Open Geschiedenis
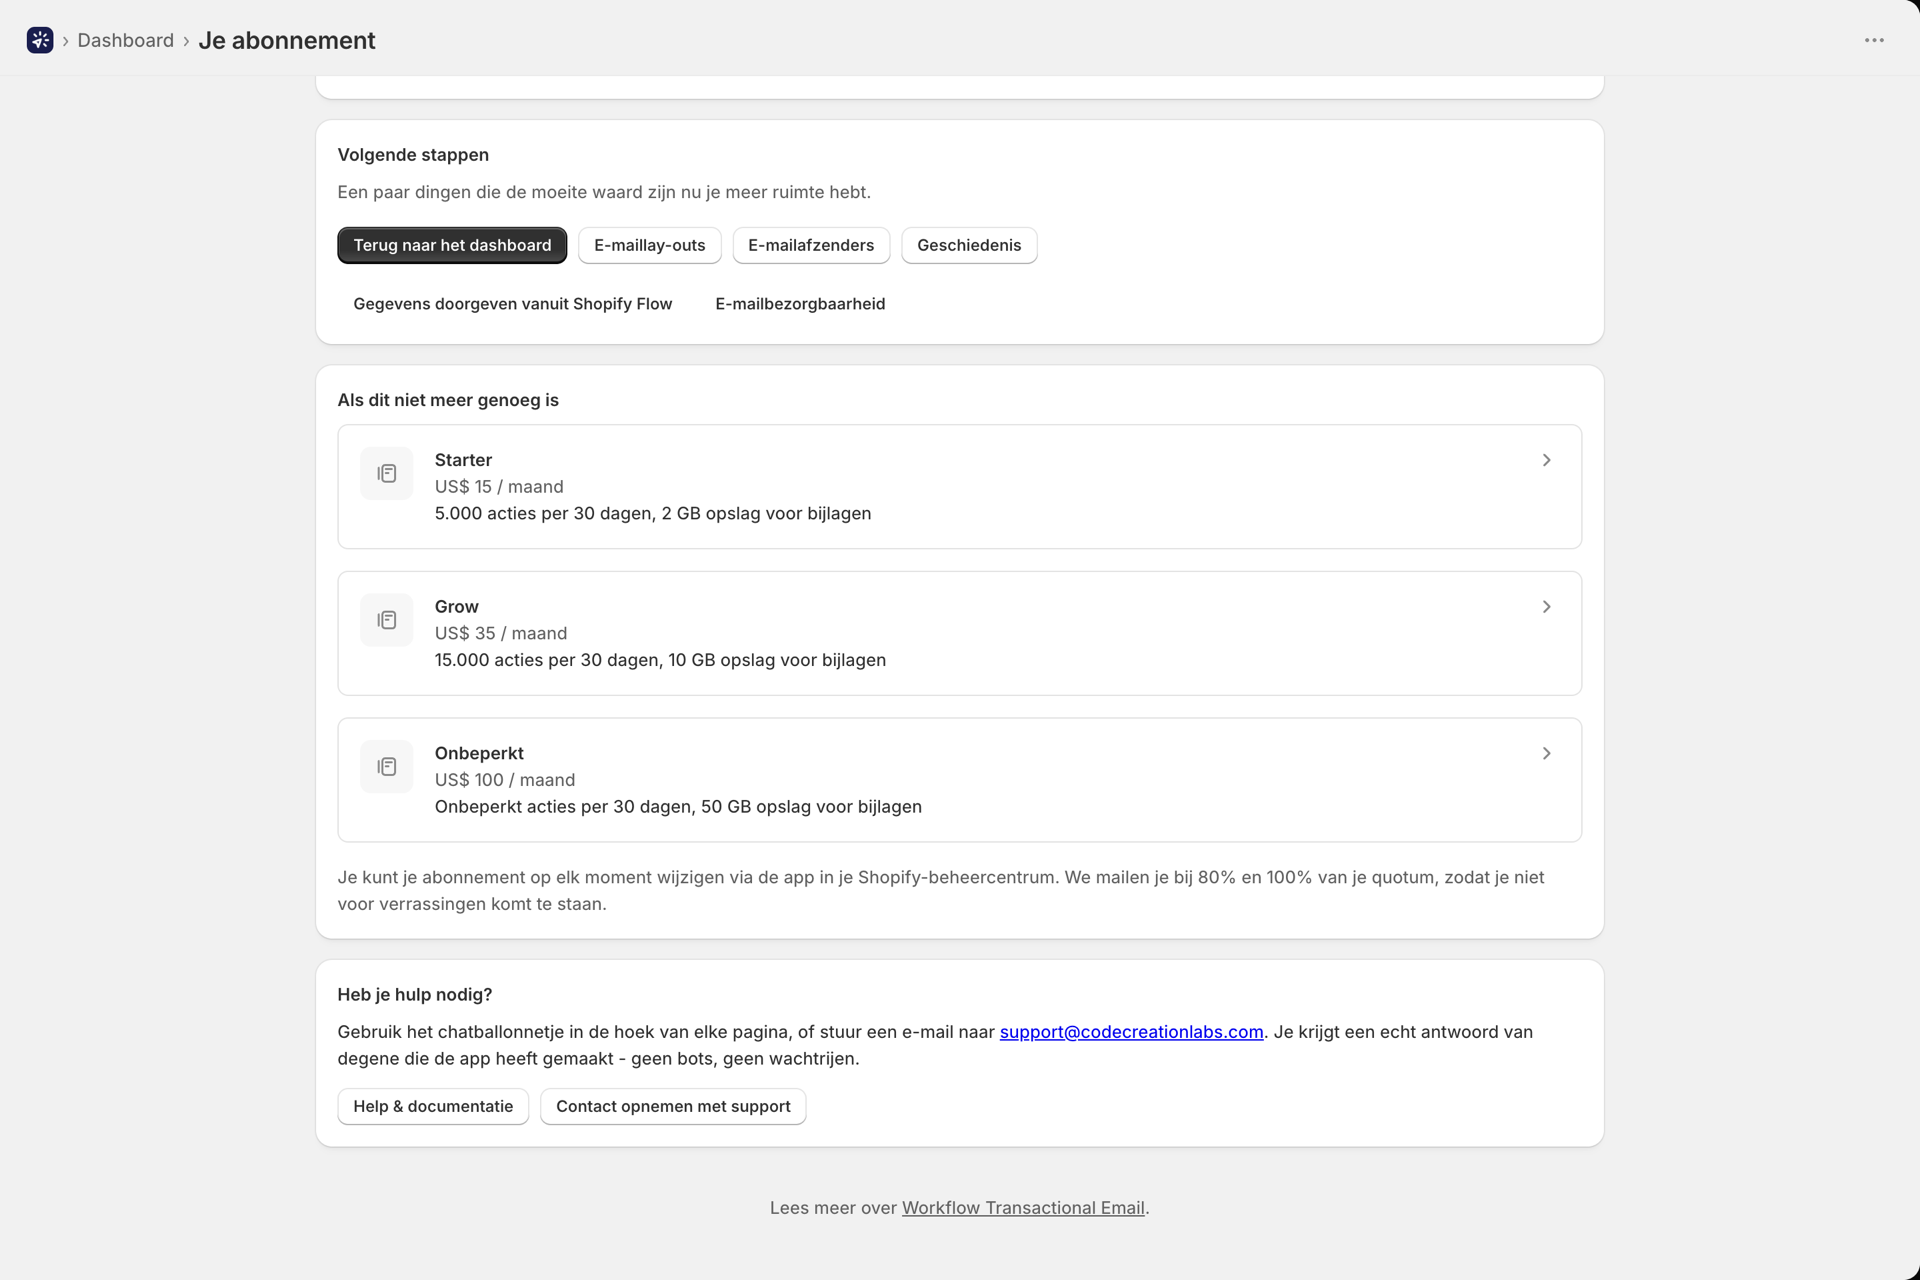 pyautogui.click(x=969, y=245)
